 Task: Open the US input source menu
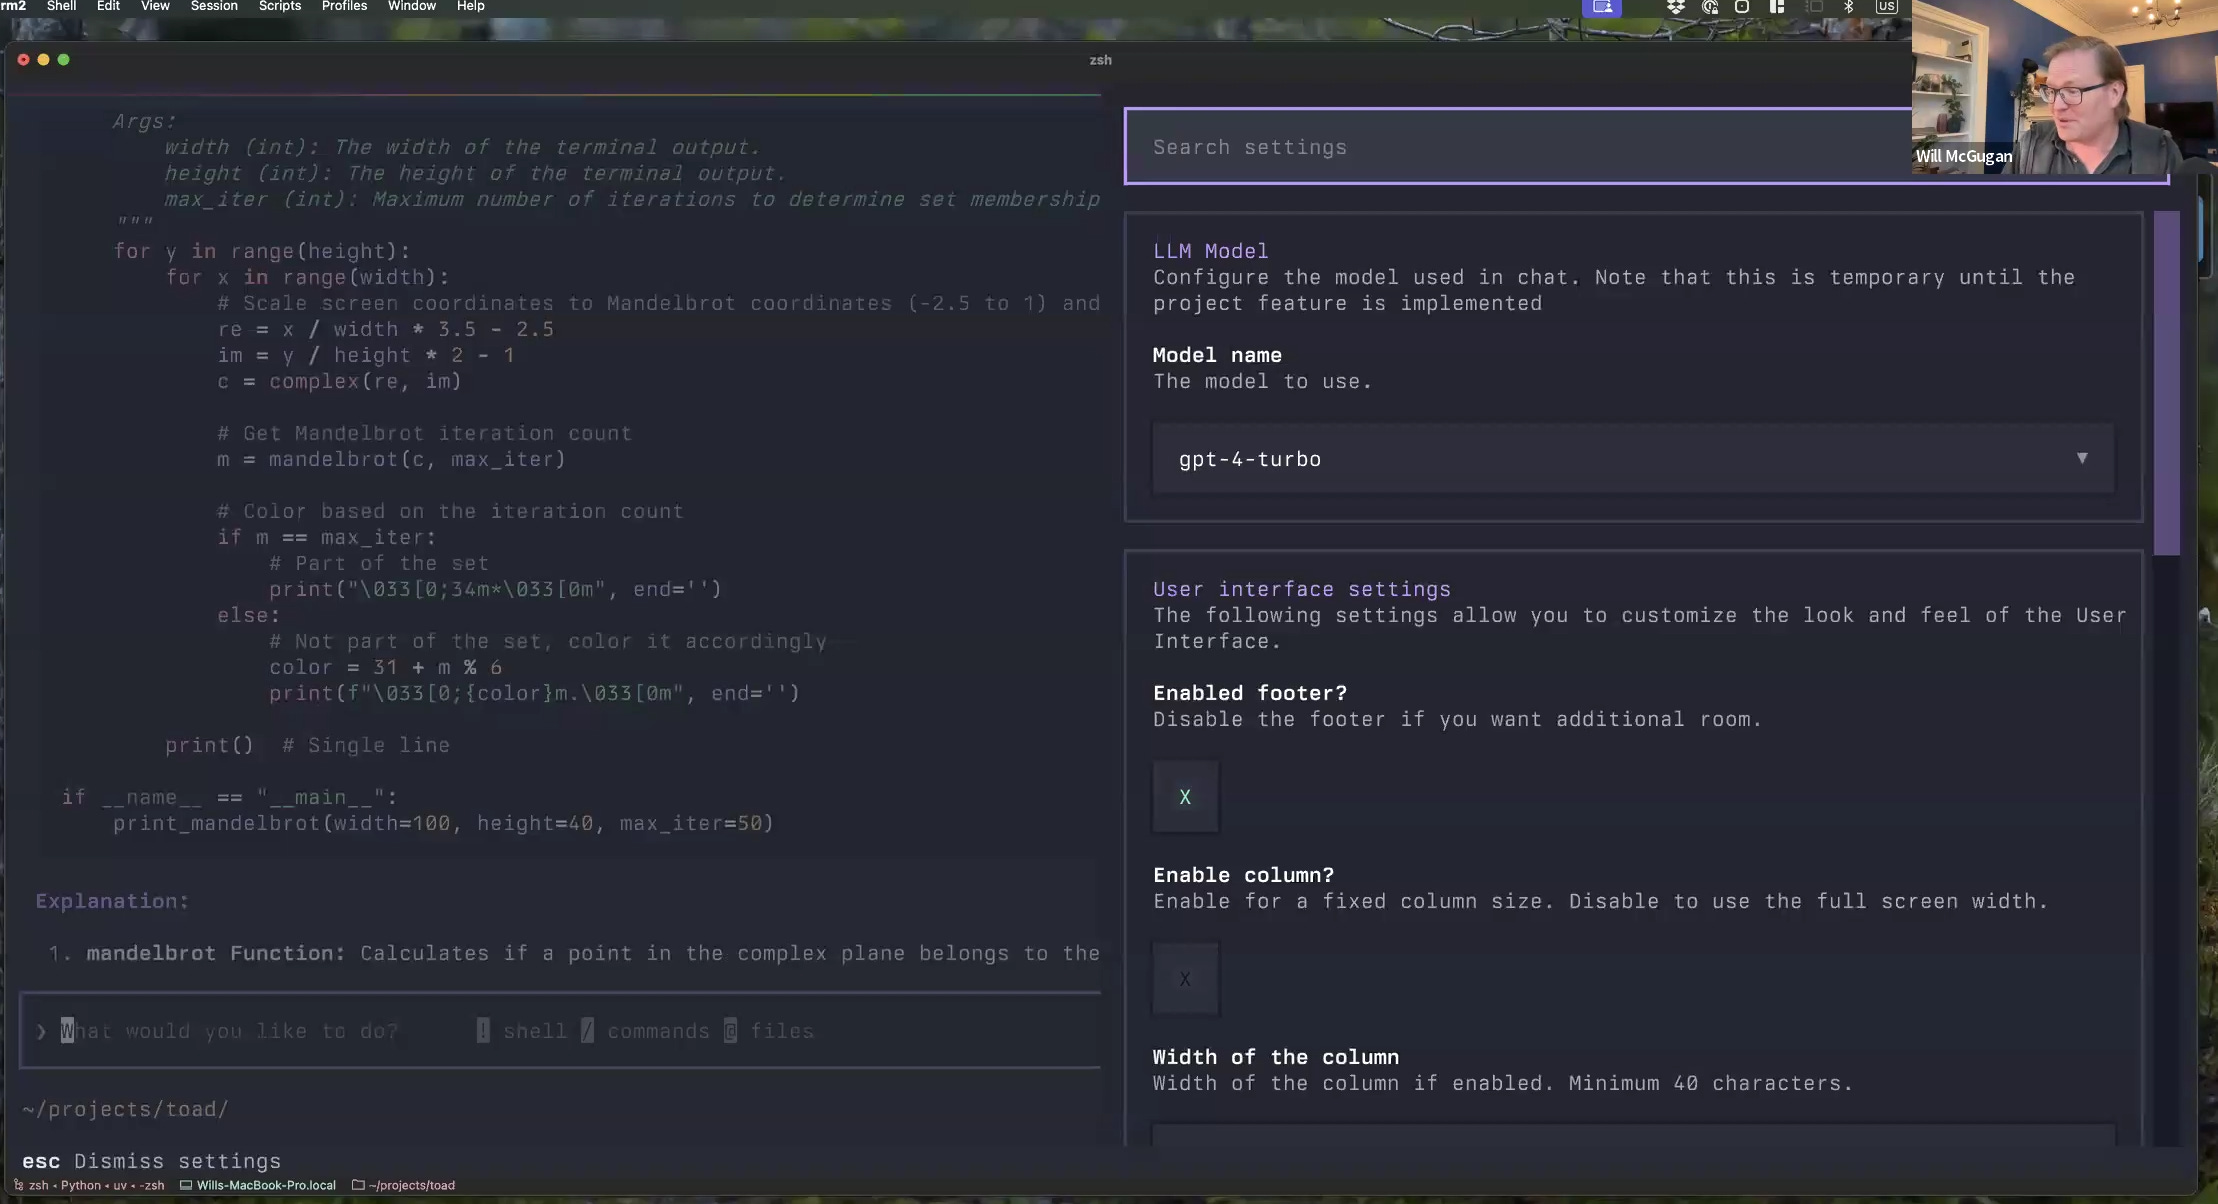1886,7
